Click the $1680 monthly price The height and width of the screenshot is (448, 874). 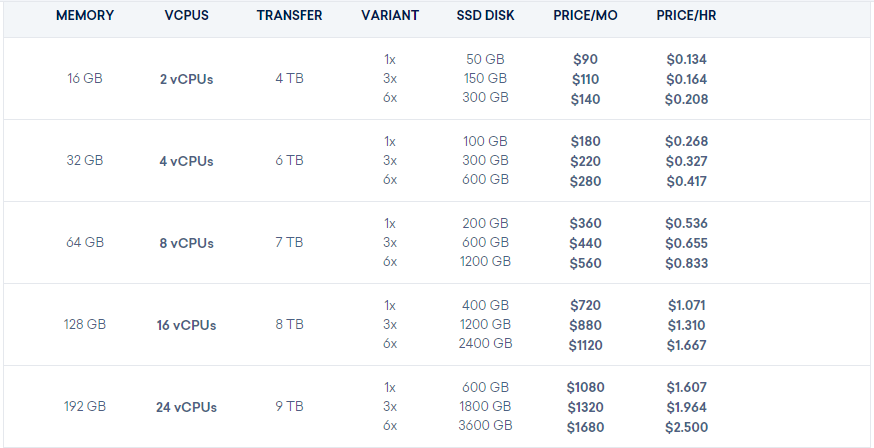tap(586, 428)
